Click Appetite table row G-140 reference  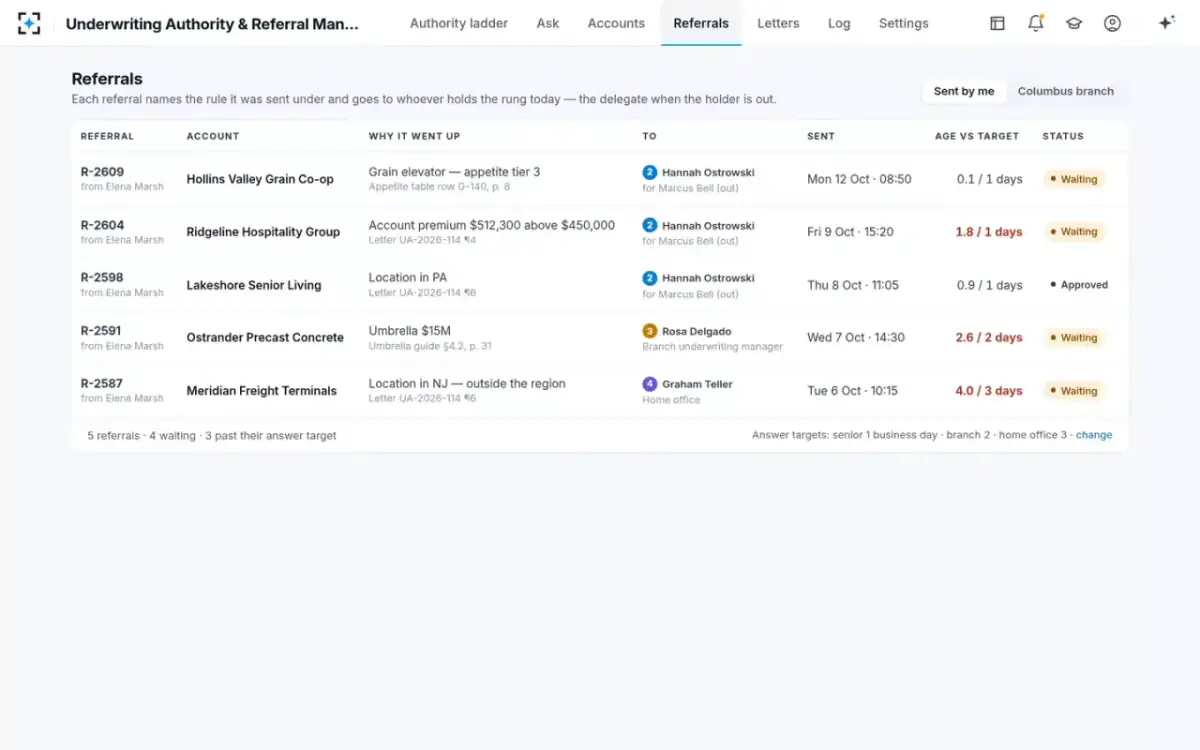tap(439, 187)
